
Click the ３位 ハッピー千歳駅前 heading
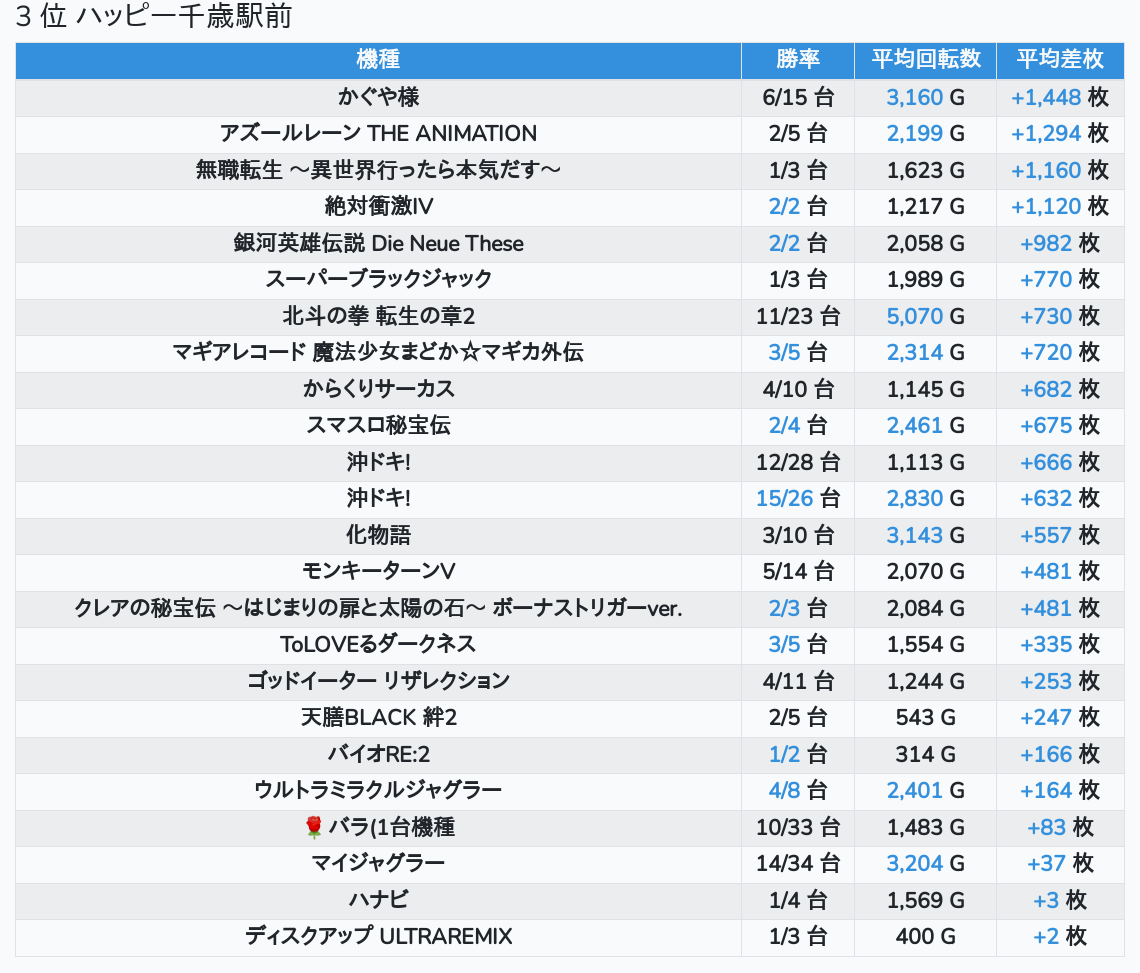pos(153,17)
